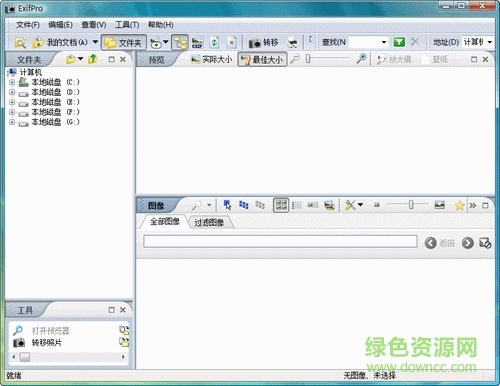Maximize the 预览 preview pane

(x=474, y=59)
